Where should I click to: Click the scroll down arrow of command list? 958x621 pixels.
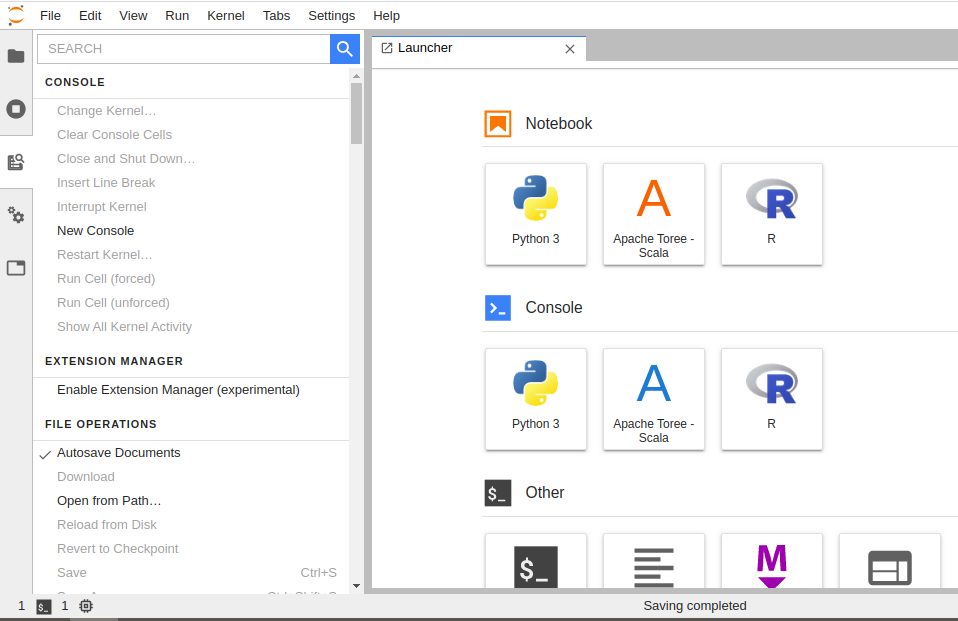point(356,586)
